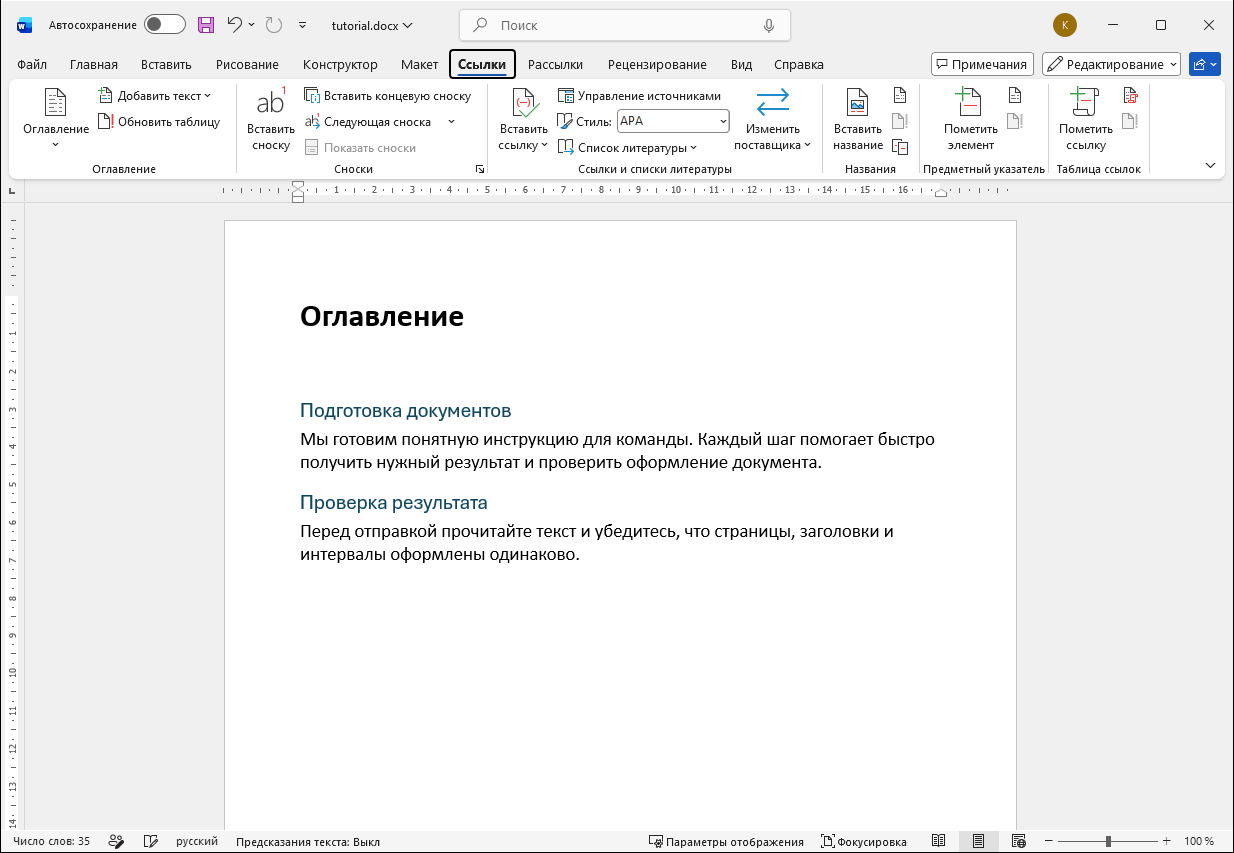Click the Подготовка документов heading

coord(406,411)
